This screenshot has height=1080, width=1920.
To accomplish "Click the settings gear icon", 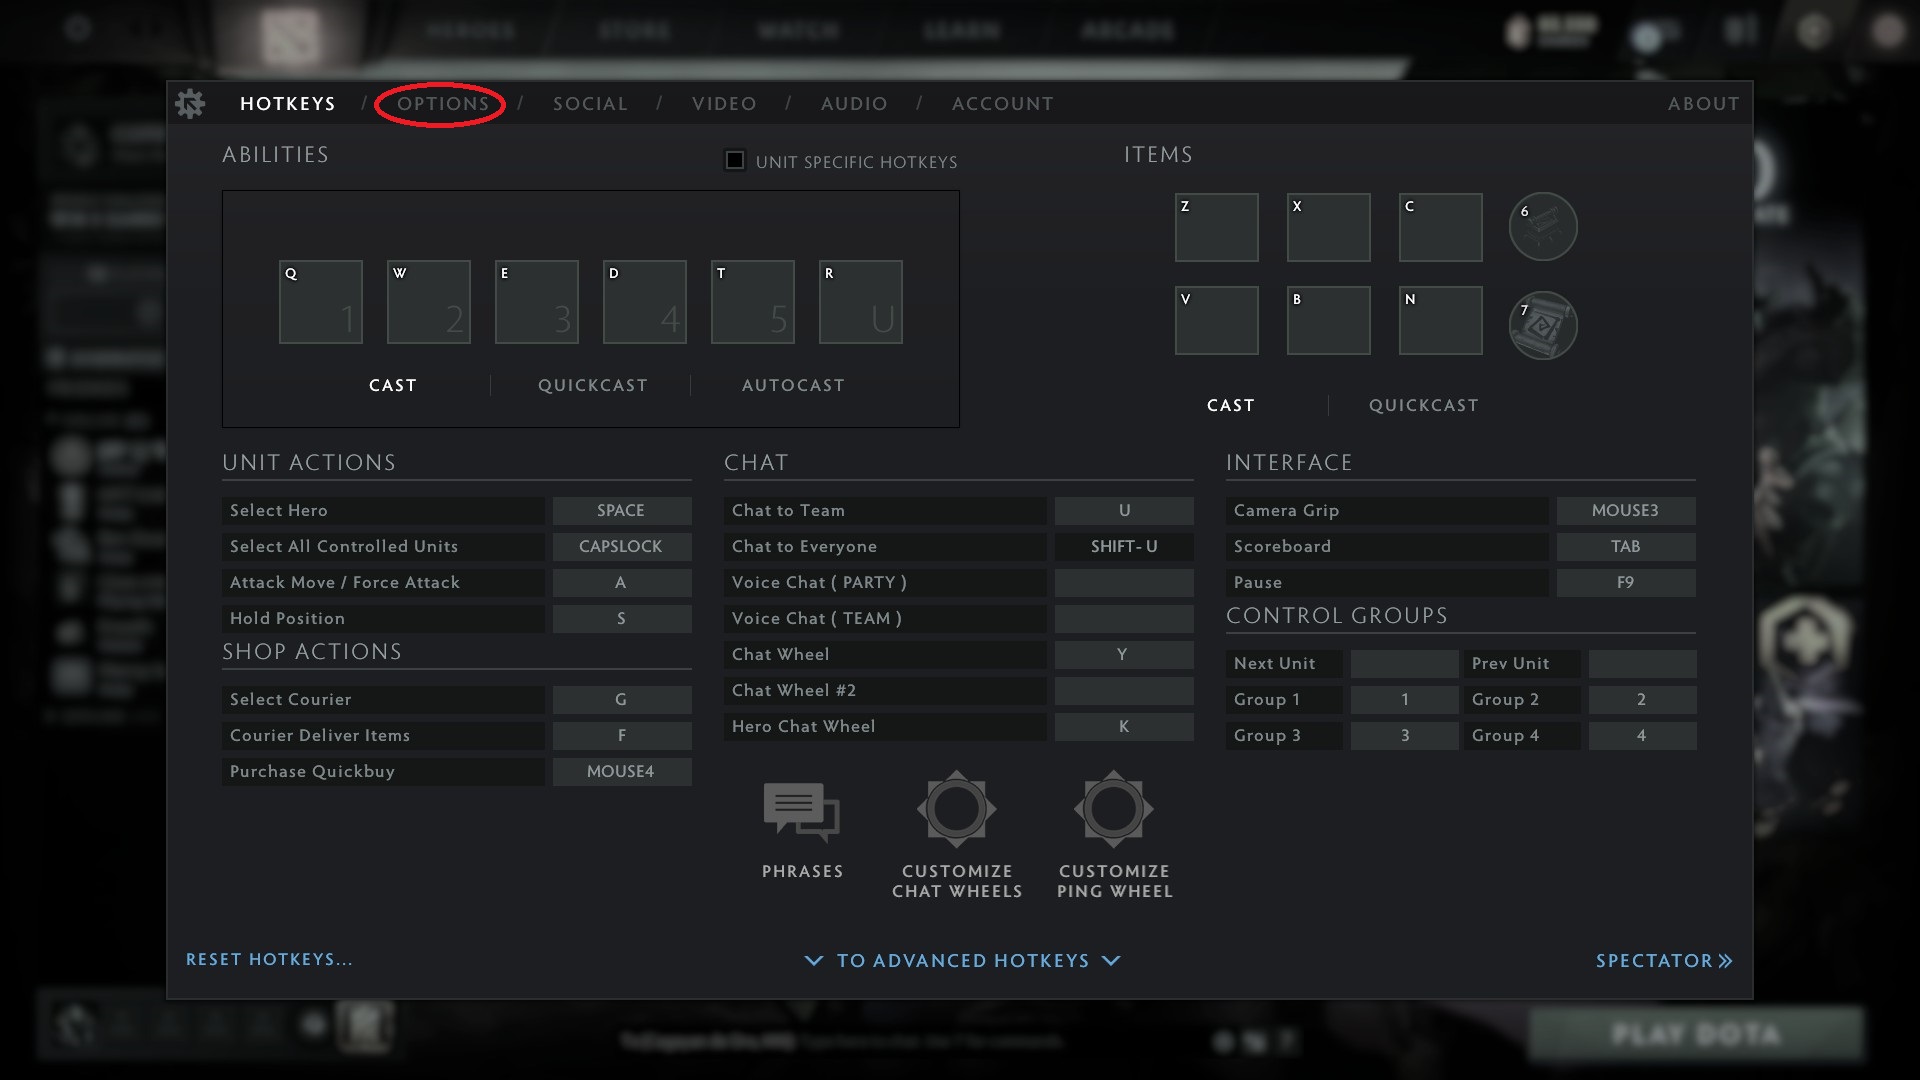I will click(x=190, y=103).
